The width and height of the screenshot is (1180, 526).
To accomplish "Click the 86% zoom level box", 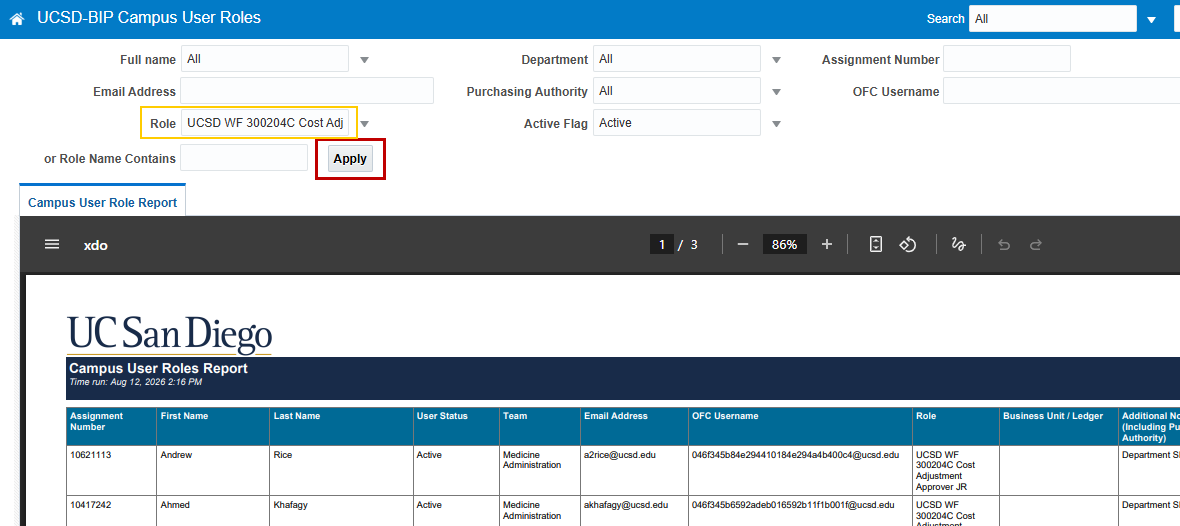I will click(784, 245).
